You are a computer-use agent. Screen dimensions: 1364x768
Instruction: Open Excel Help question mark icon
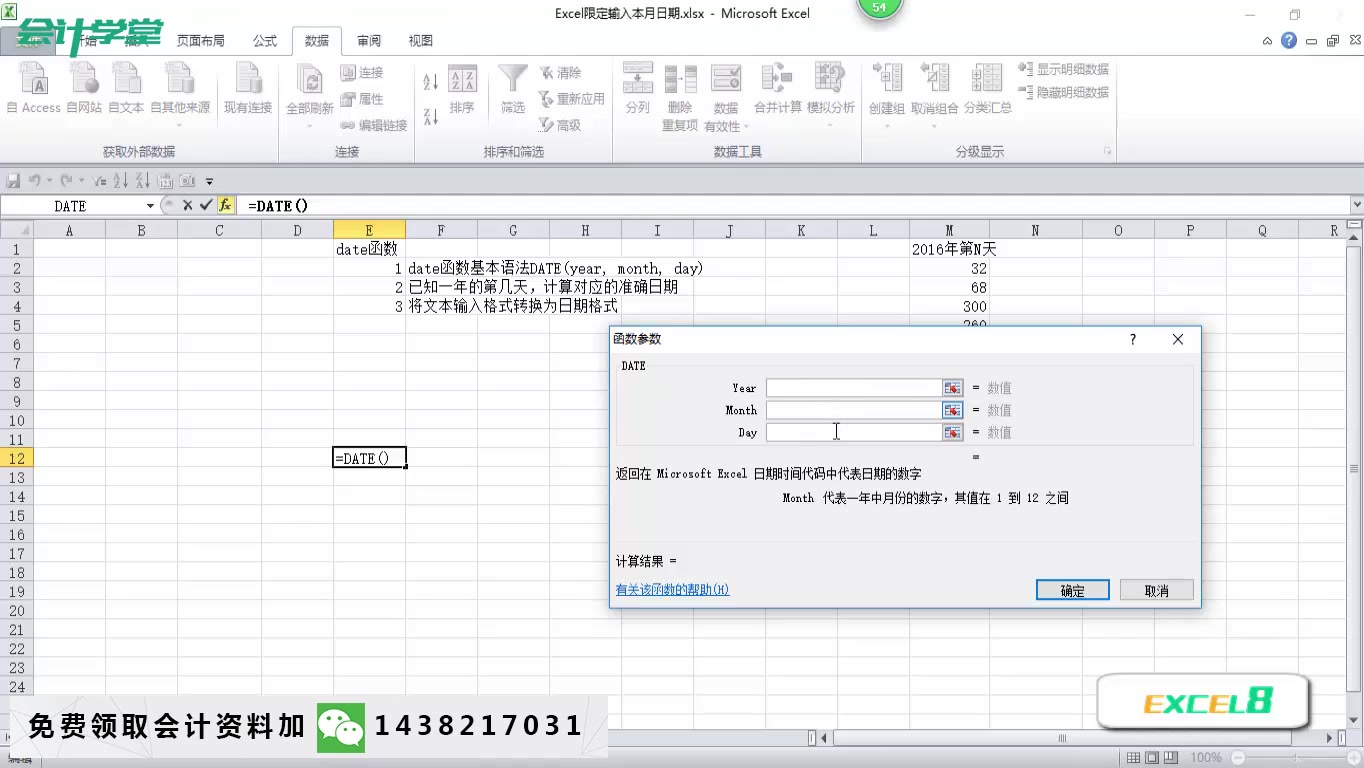pyautogui.click(x=1288, y=41)
